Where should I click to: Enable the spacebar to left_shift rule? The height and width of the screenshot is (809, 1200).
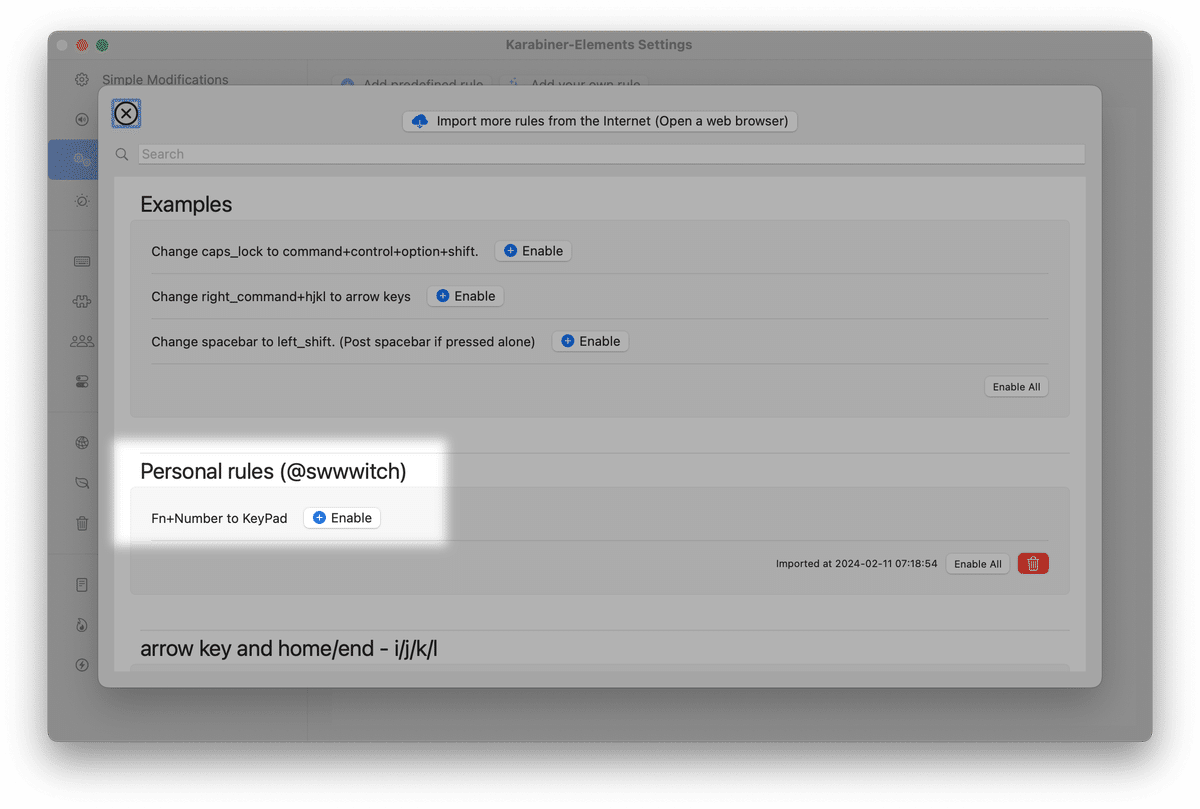(x=590, y=341)
